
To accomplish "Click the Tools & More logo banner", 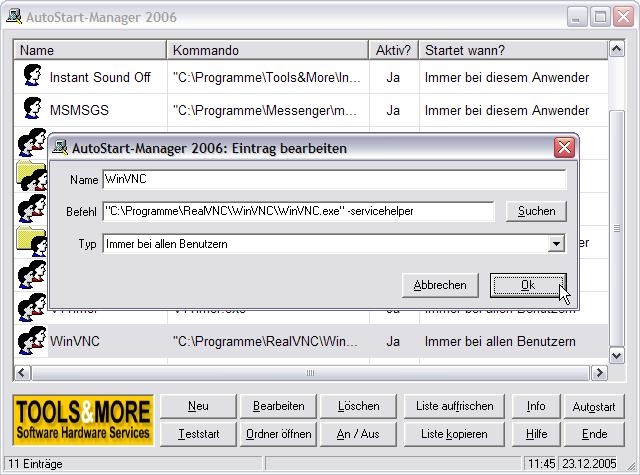I will click(83, 420).
